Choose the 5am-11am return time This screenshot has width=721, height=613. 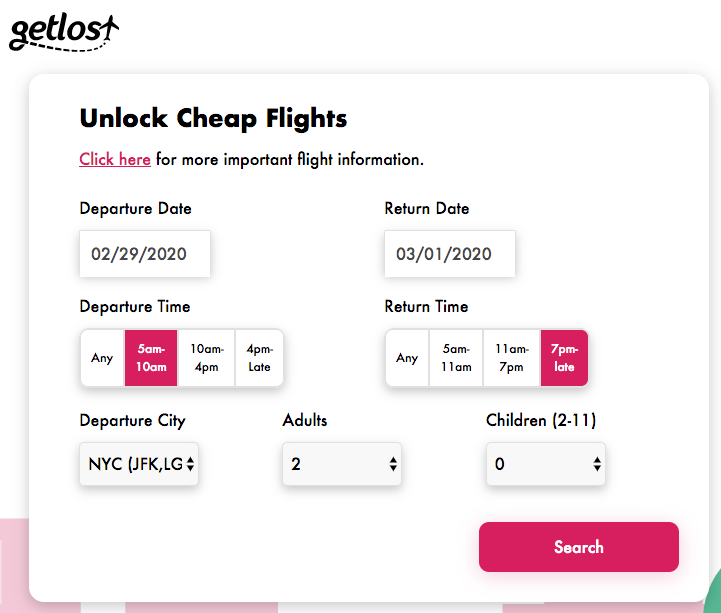click(456, 358)
